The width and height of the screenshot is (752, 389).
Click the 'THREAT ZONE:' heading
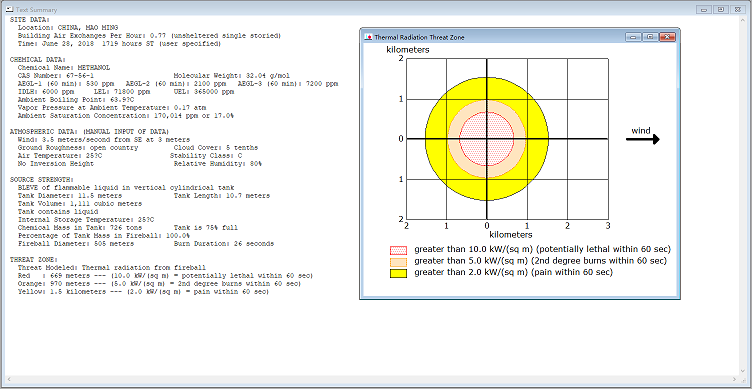[33, 259]
